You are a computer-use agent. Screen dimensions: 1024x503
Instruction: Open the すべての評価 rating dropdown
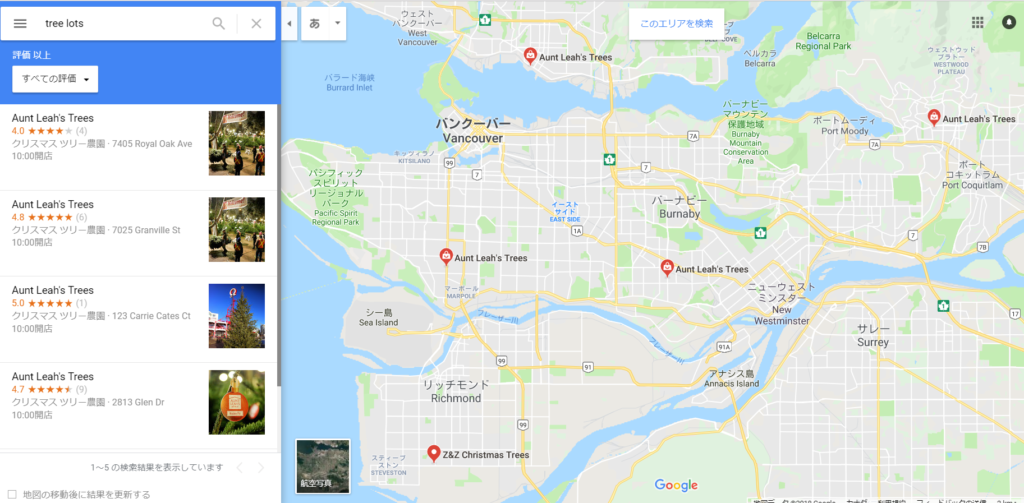tap(55, 78)
